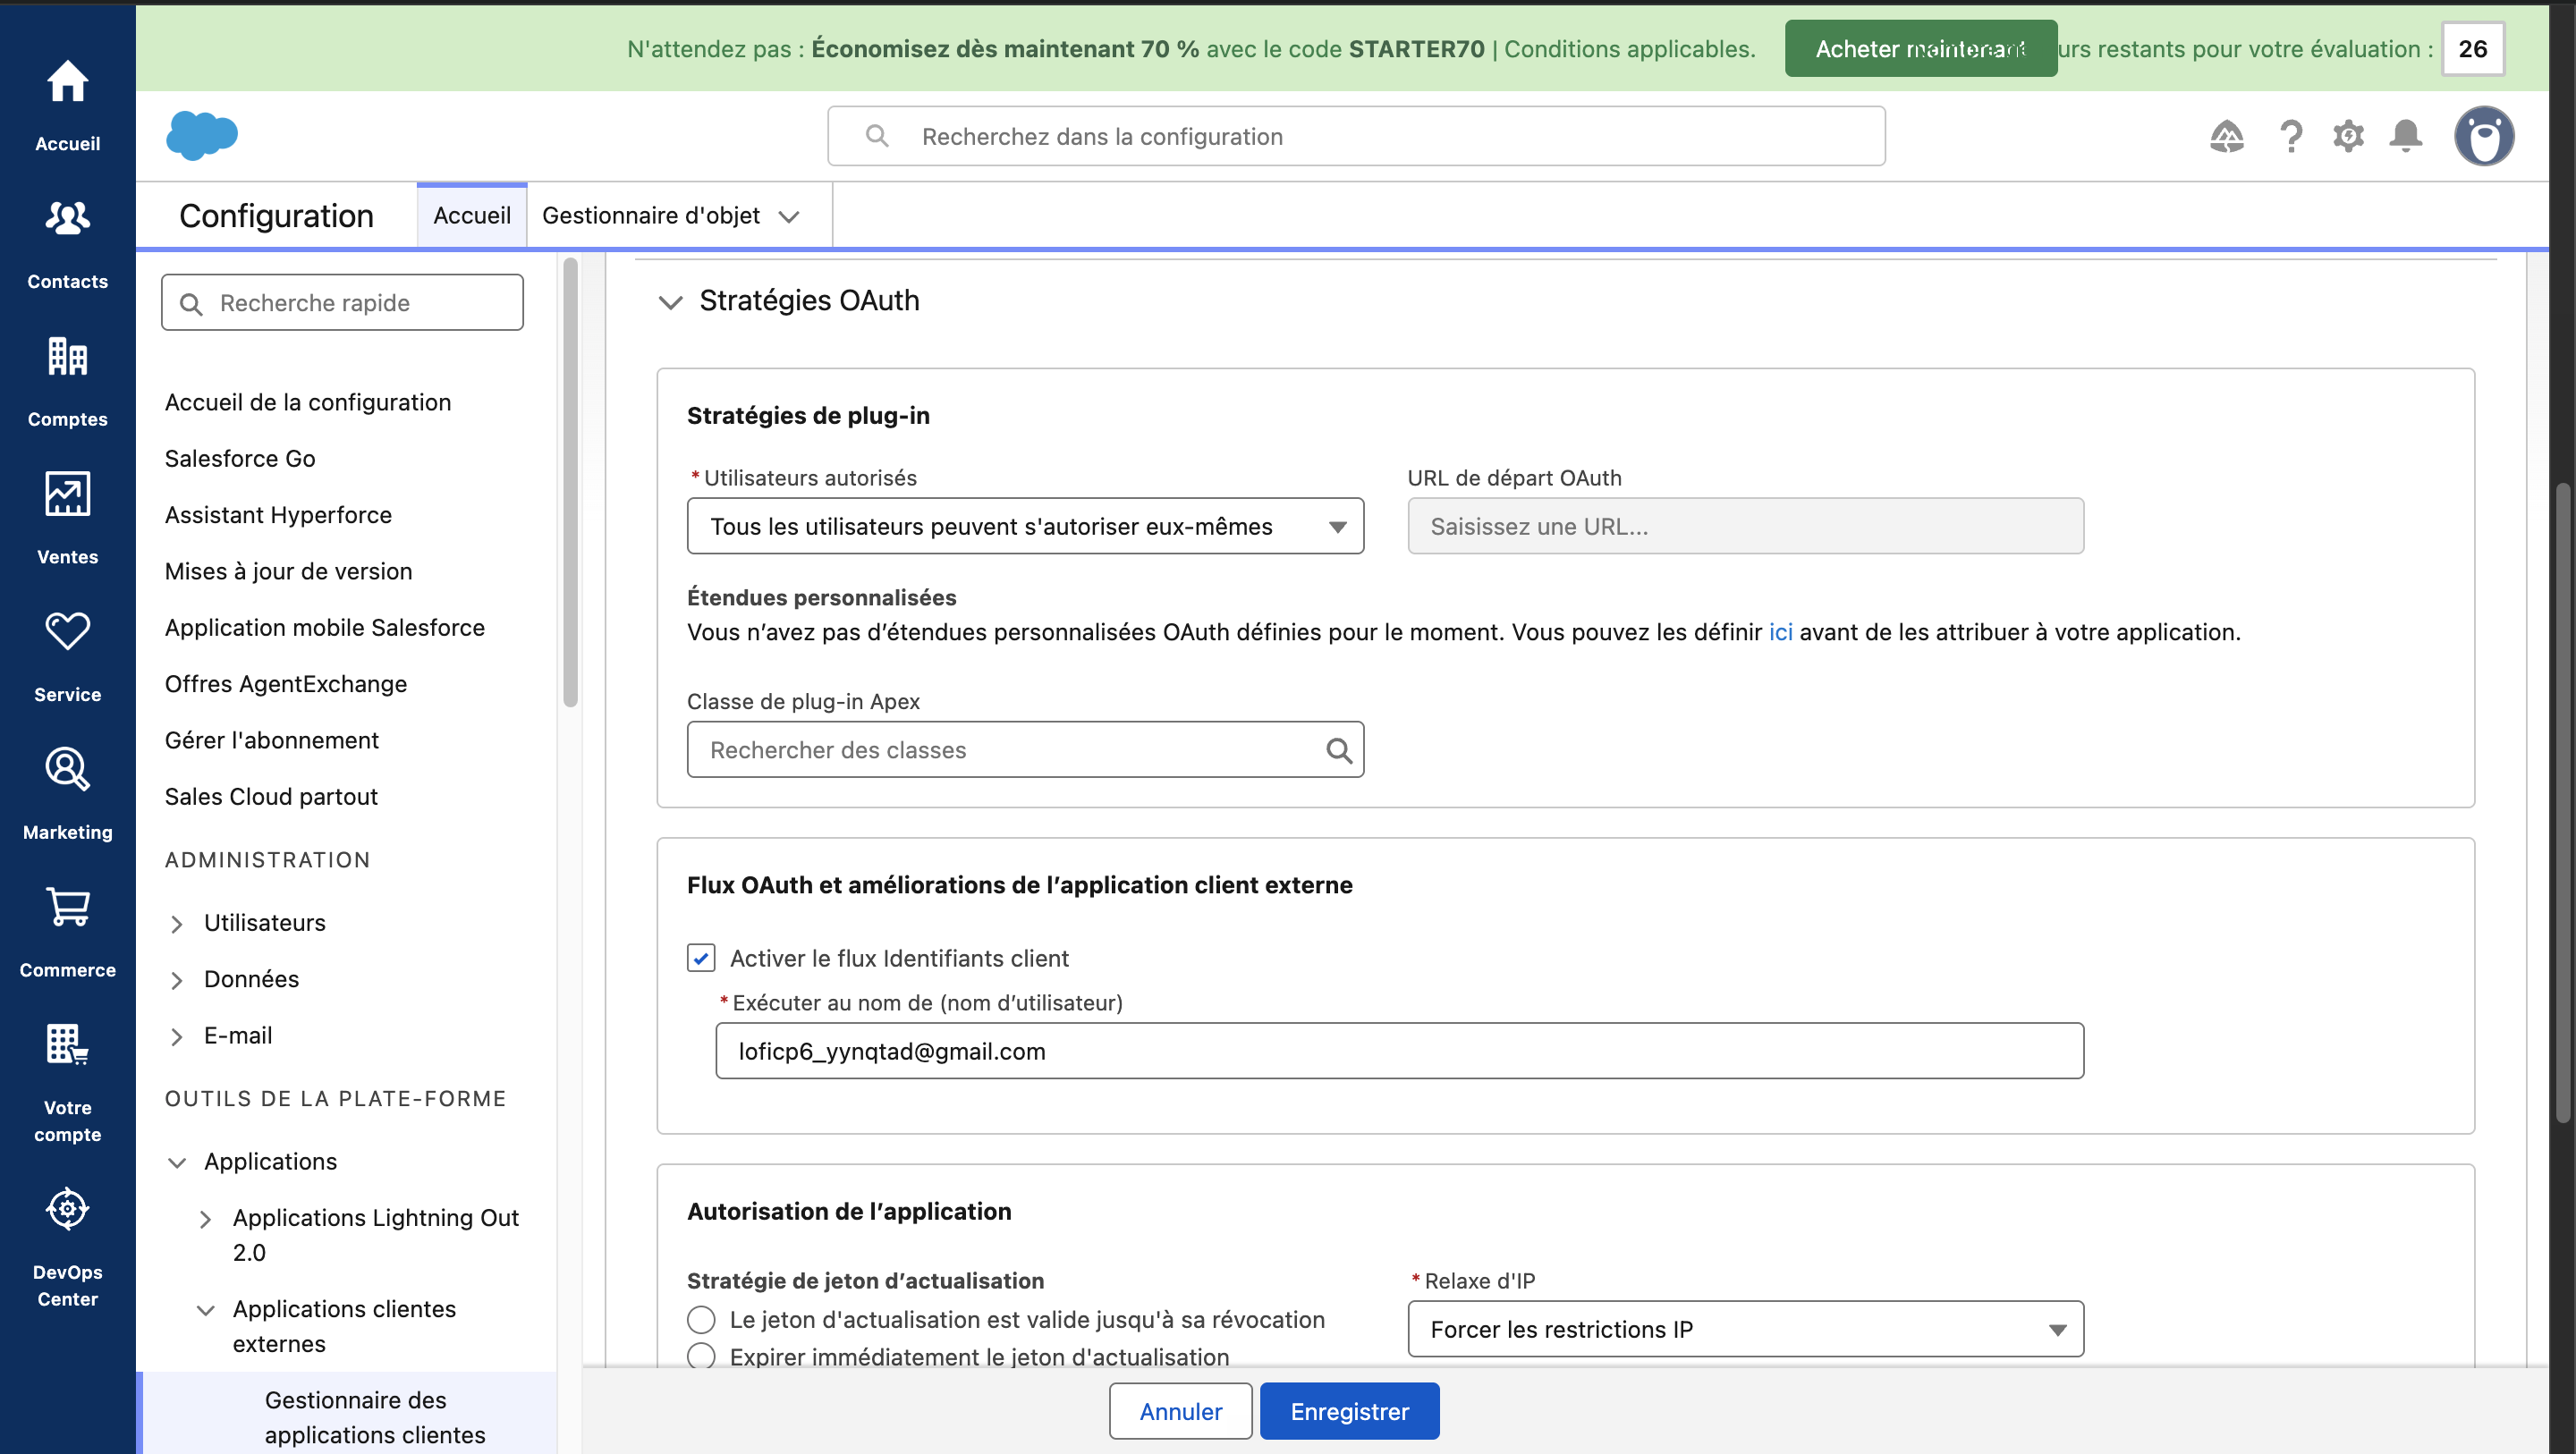Click the main page vertical scrollbar
Screen dimensions: 2576x1454
click(x=2562, y=802)
